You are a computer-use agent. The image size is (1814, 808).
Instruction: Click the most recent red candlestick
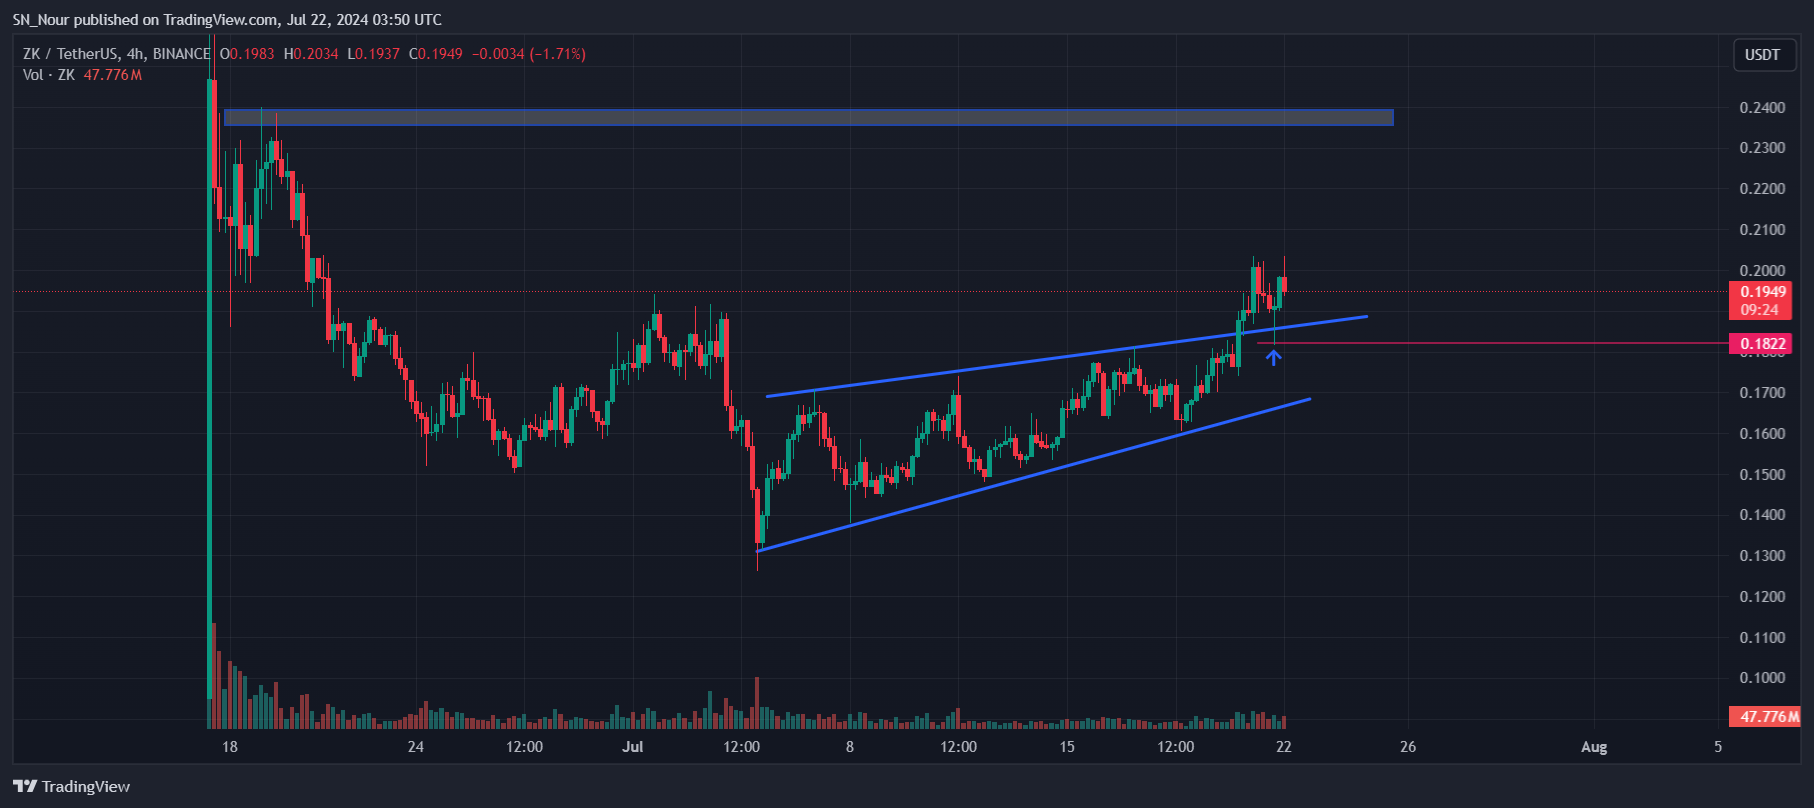click(1283, 285)
